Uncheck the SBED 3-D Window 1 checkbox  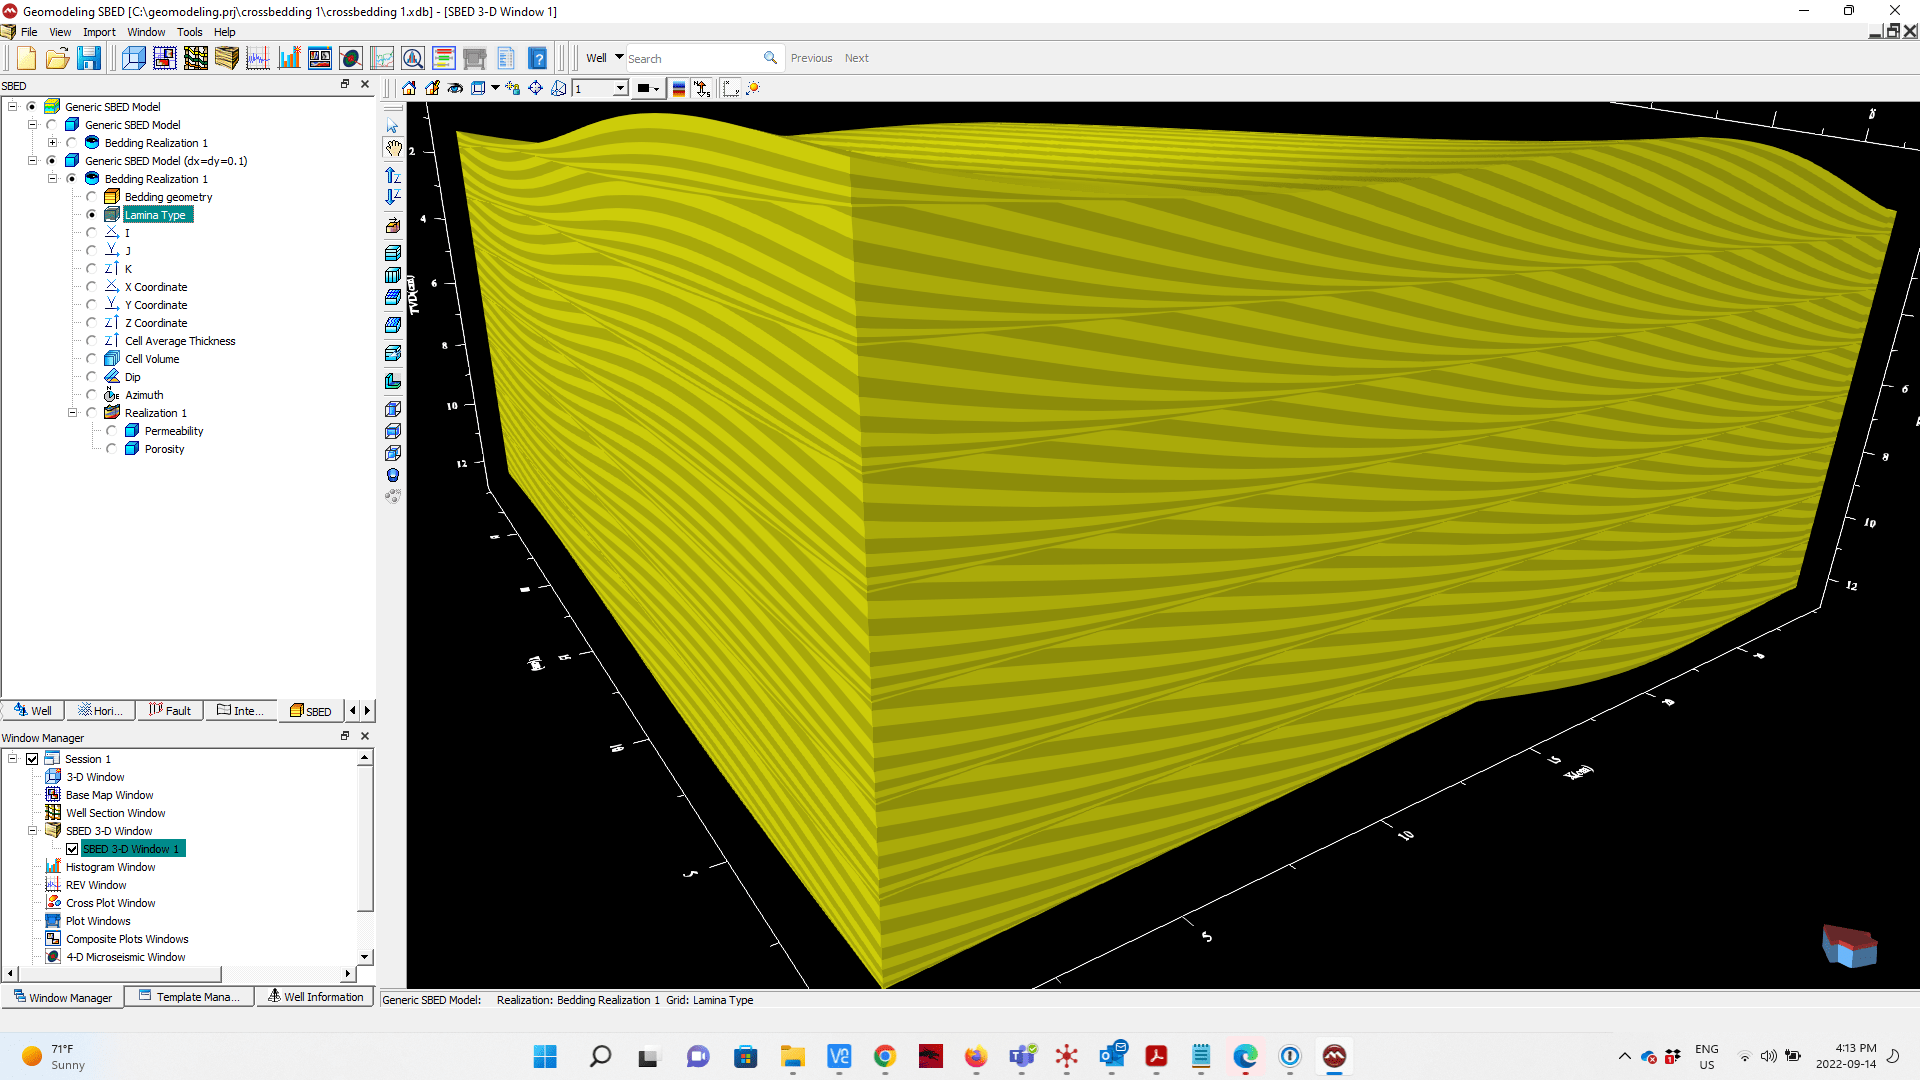(72, 849)
